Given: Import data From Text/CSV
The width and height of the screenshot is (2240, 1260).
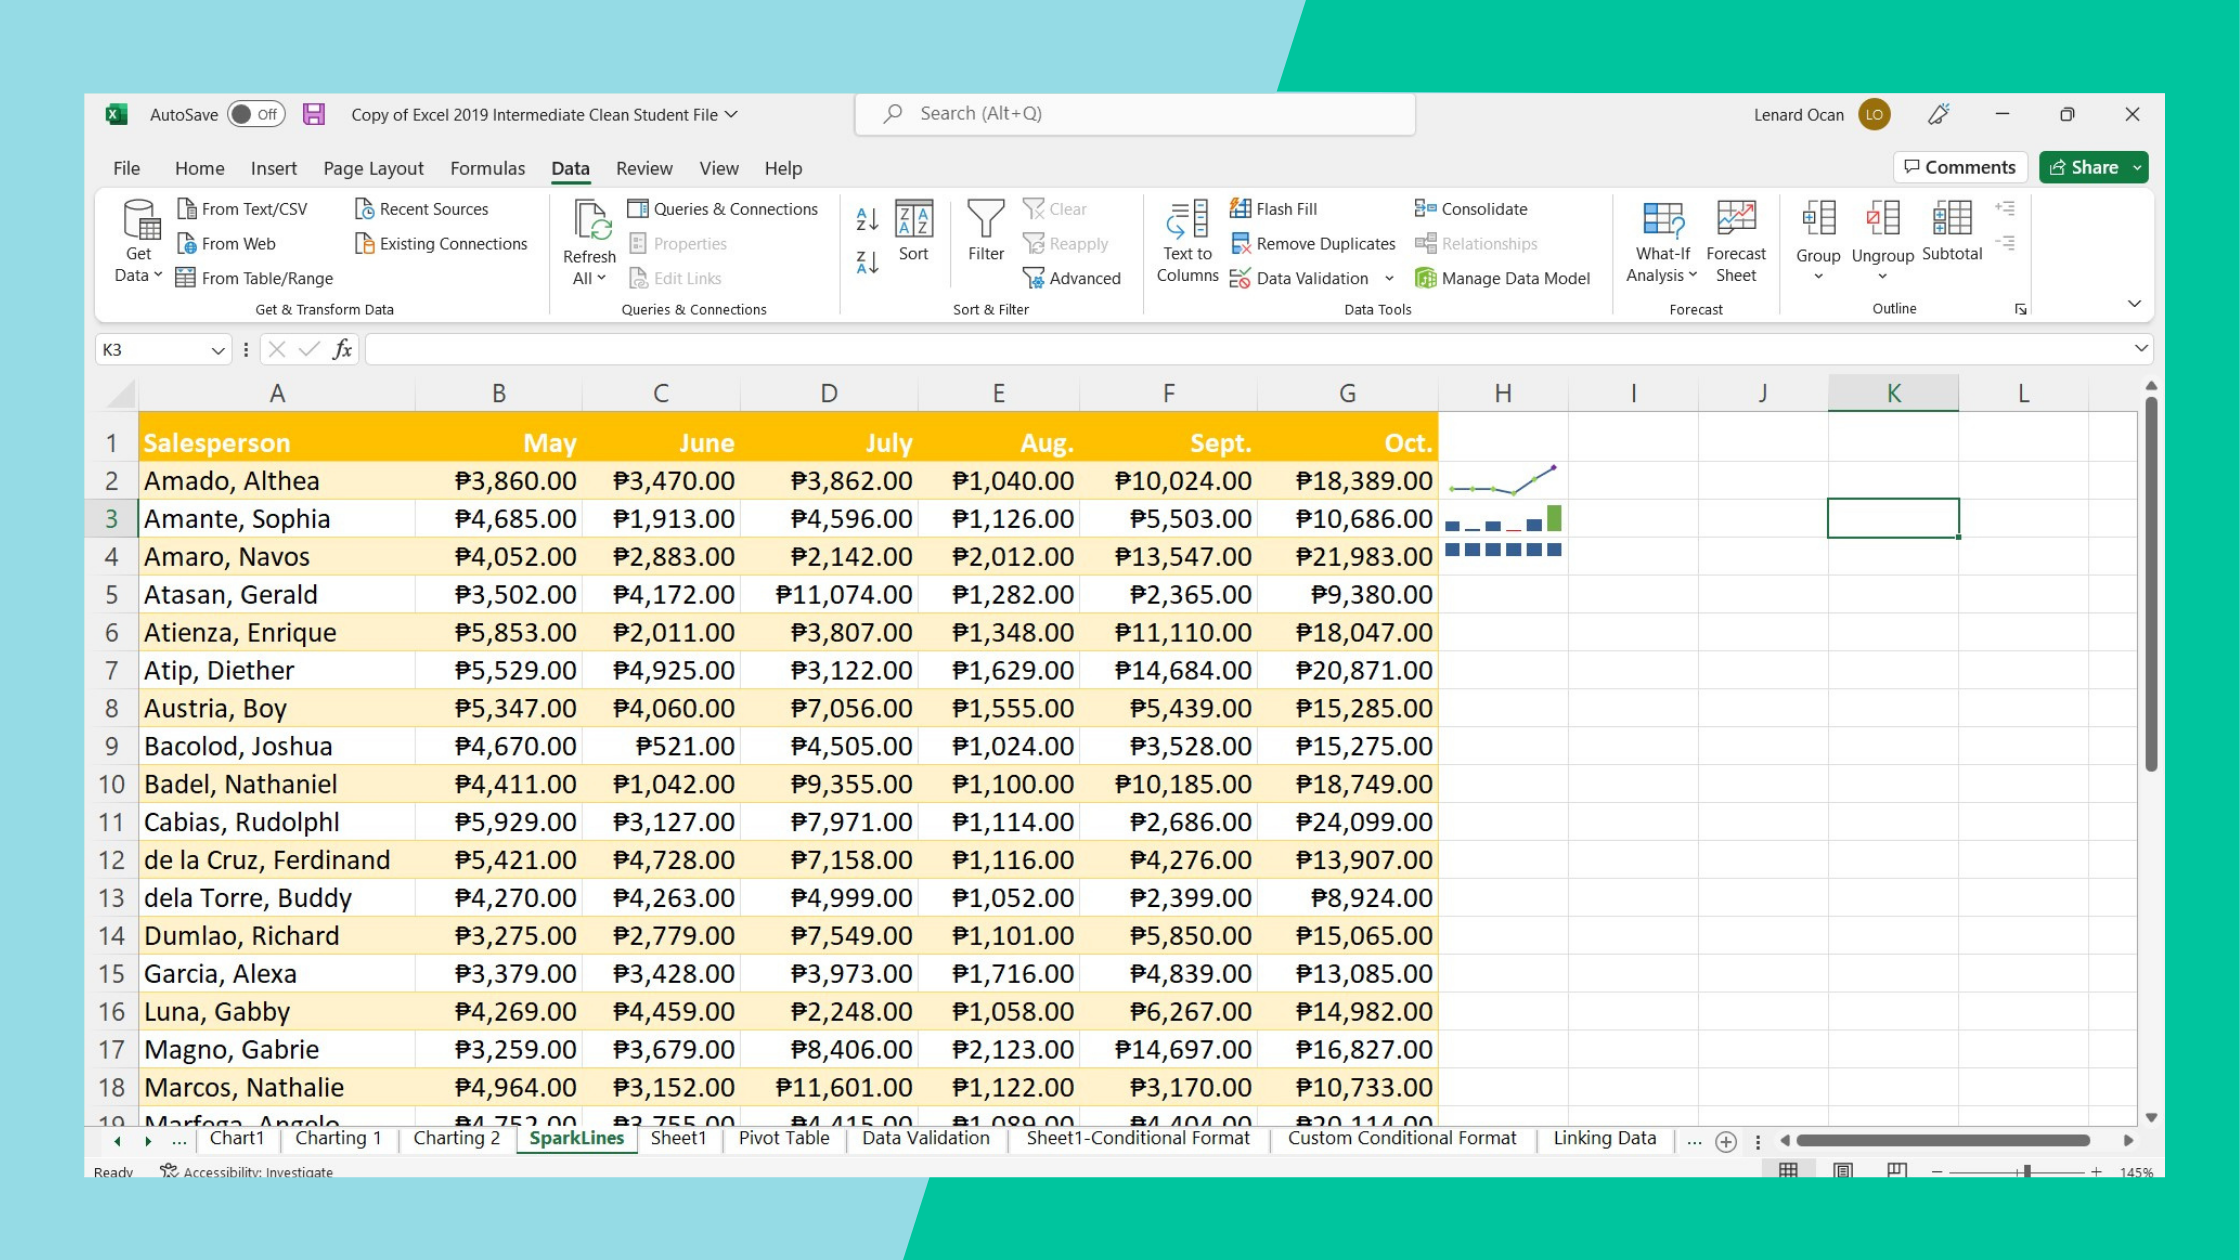Looking at the screenshot, I should [x=242, y=209].
